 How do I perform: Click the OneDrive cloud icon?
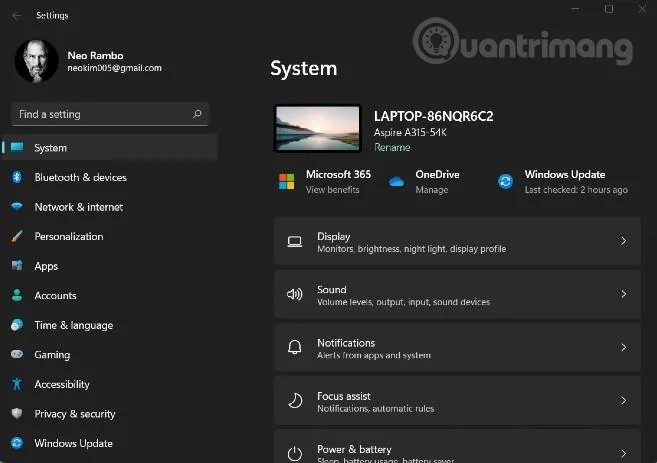tap(396, 181)
